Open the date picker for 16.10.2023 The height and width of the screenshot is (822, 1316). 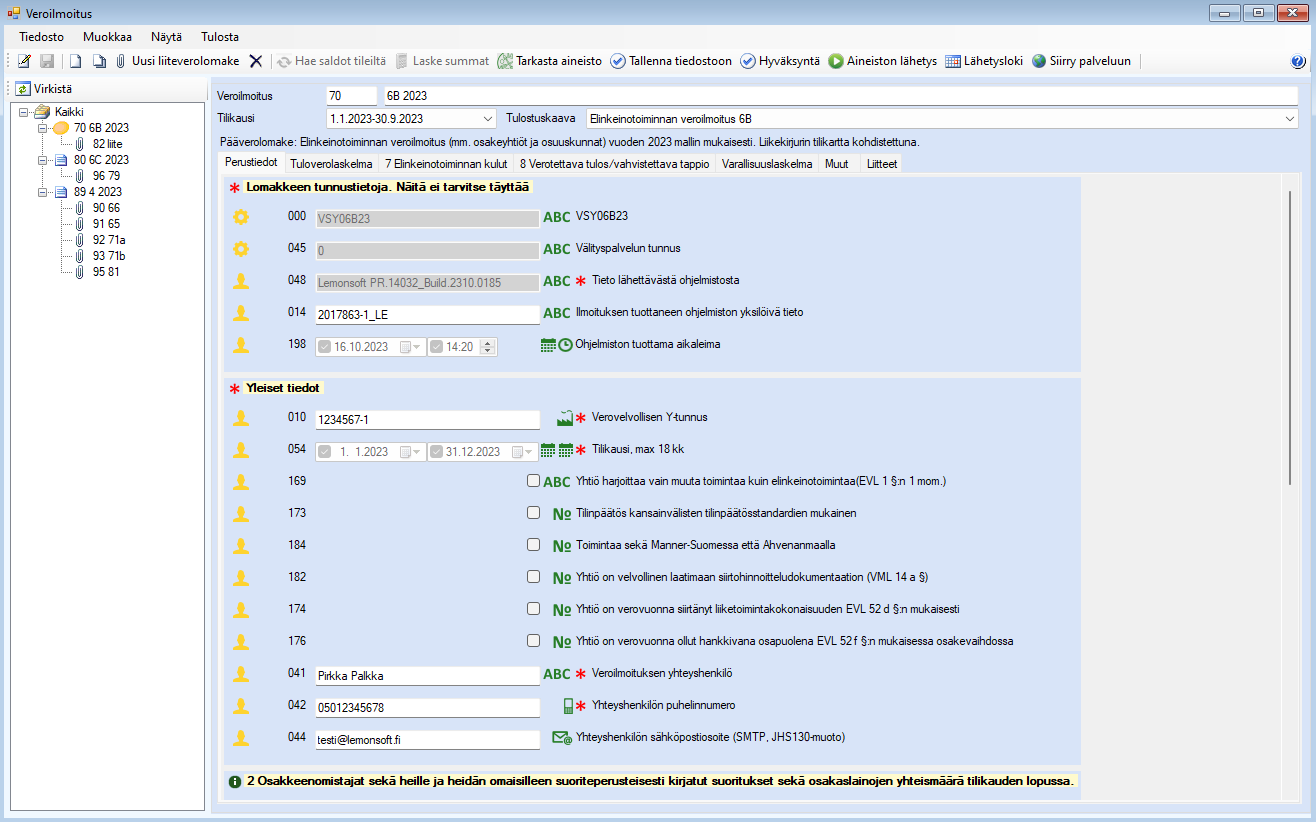(410, 346)
